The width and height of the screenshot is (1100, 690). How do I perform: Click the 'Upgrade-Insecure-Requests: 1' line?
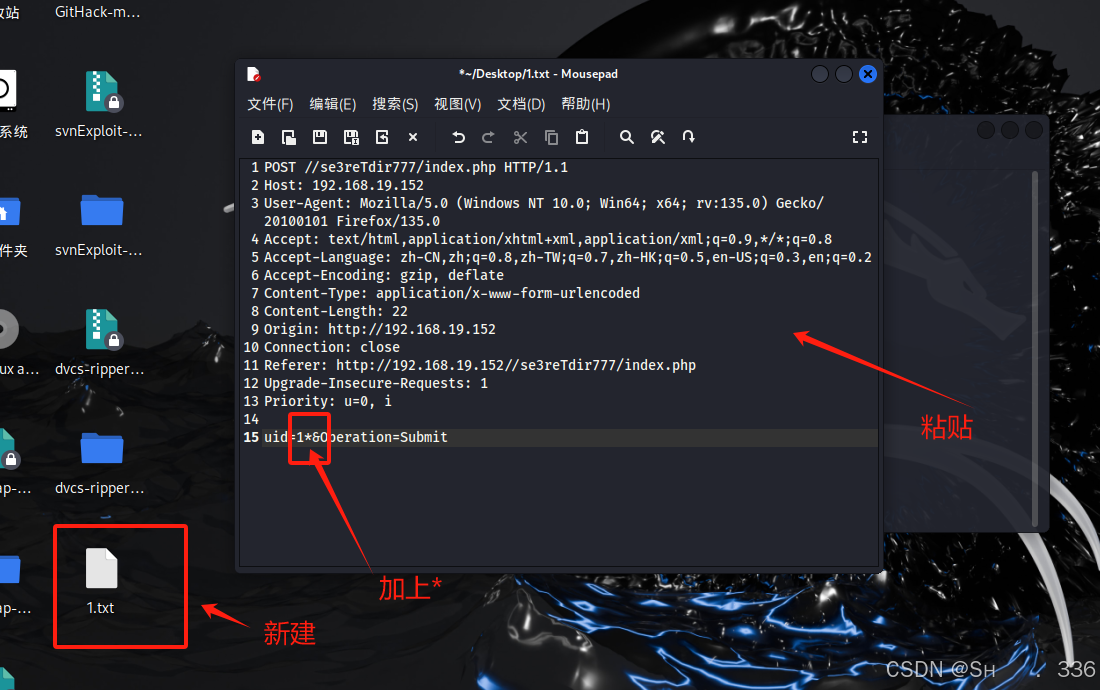coord(375,384)
